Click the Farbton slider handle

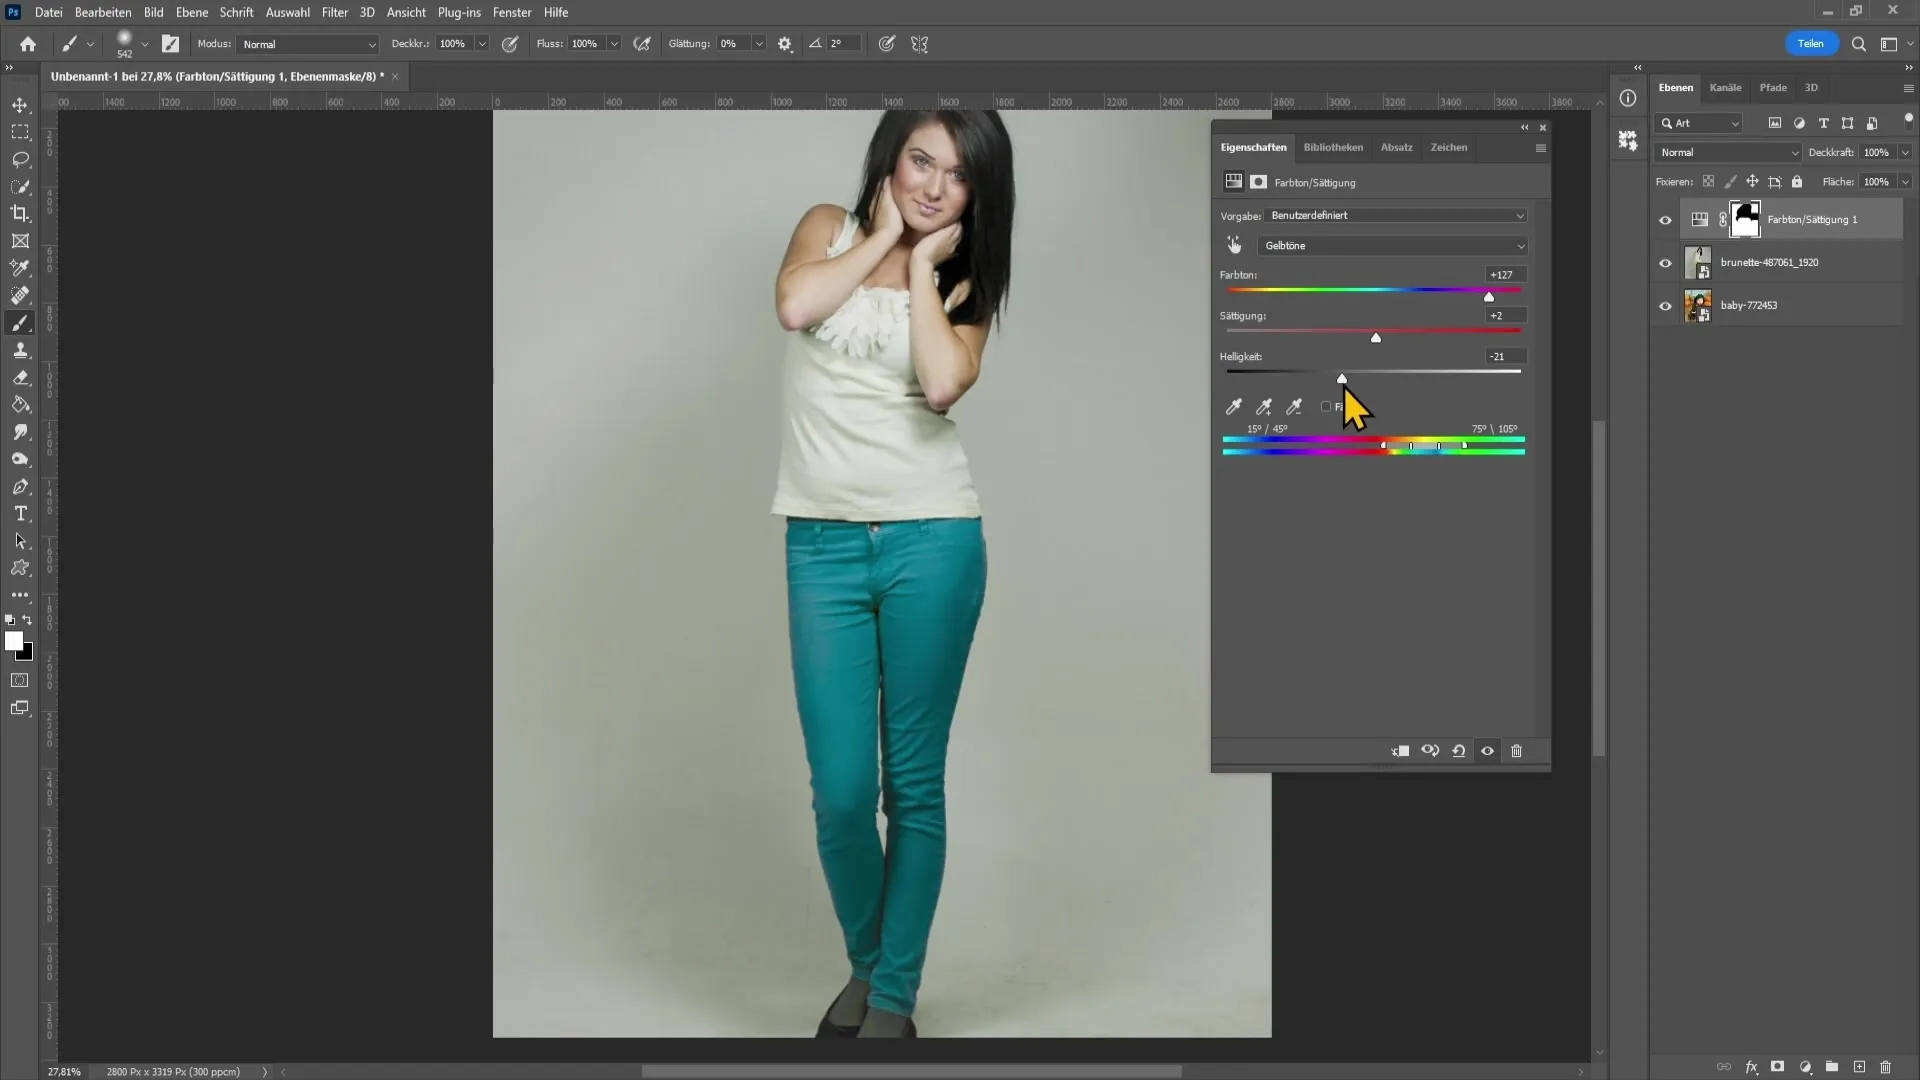click(x=1489, y=297)
